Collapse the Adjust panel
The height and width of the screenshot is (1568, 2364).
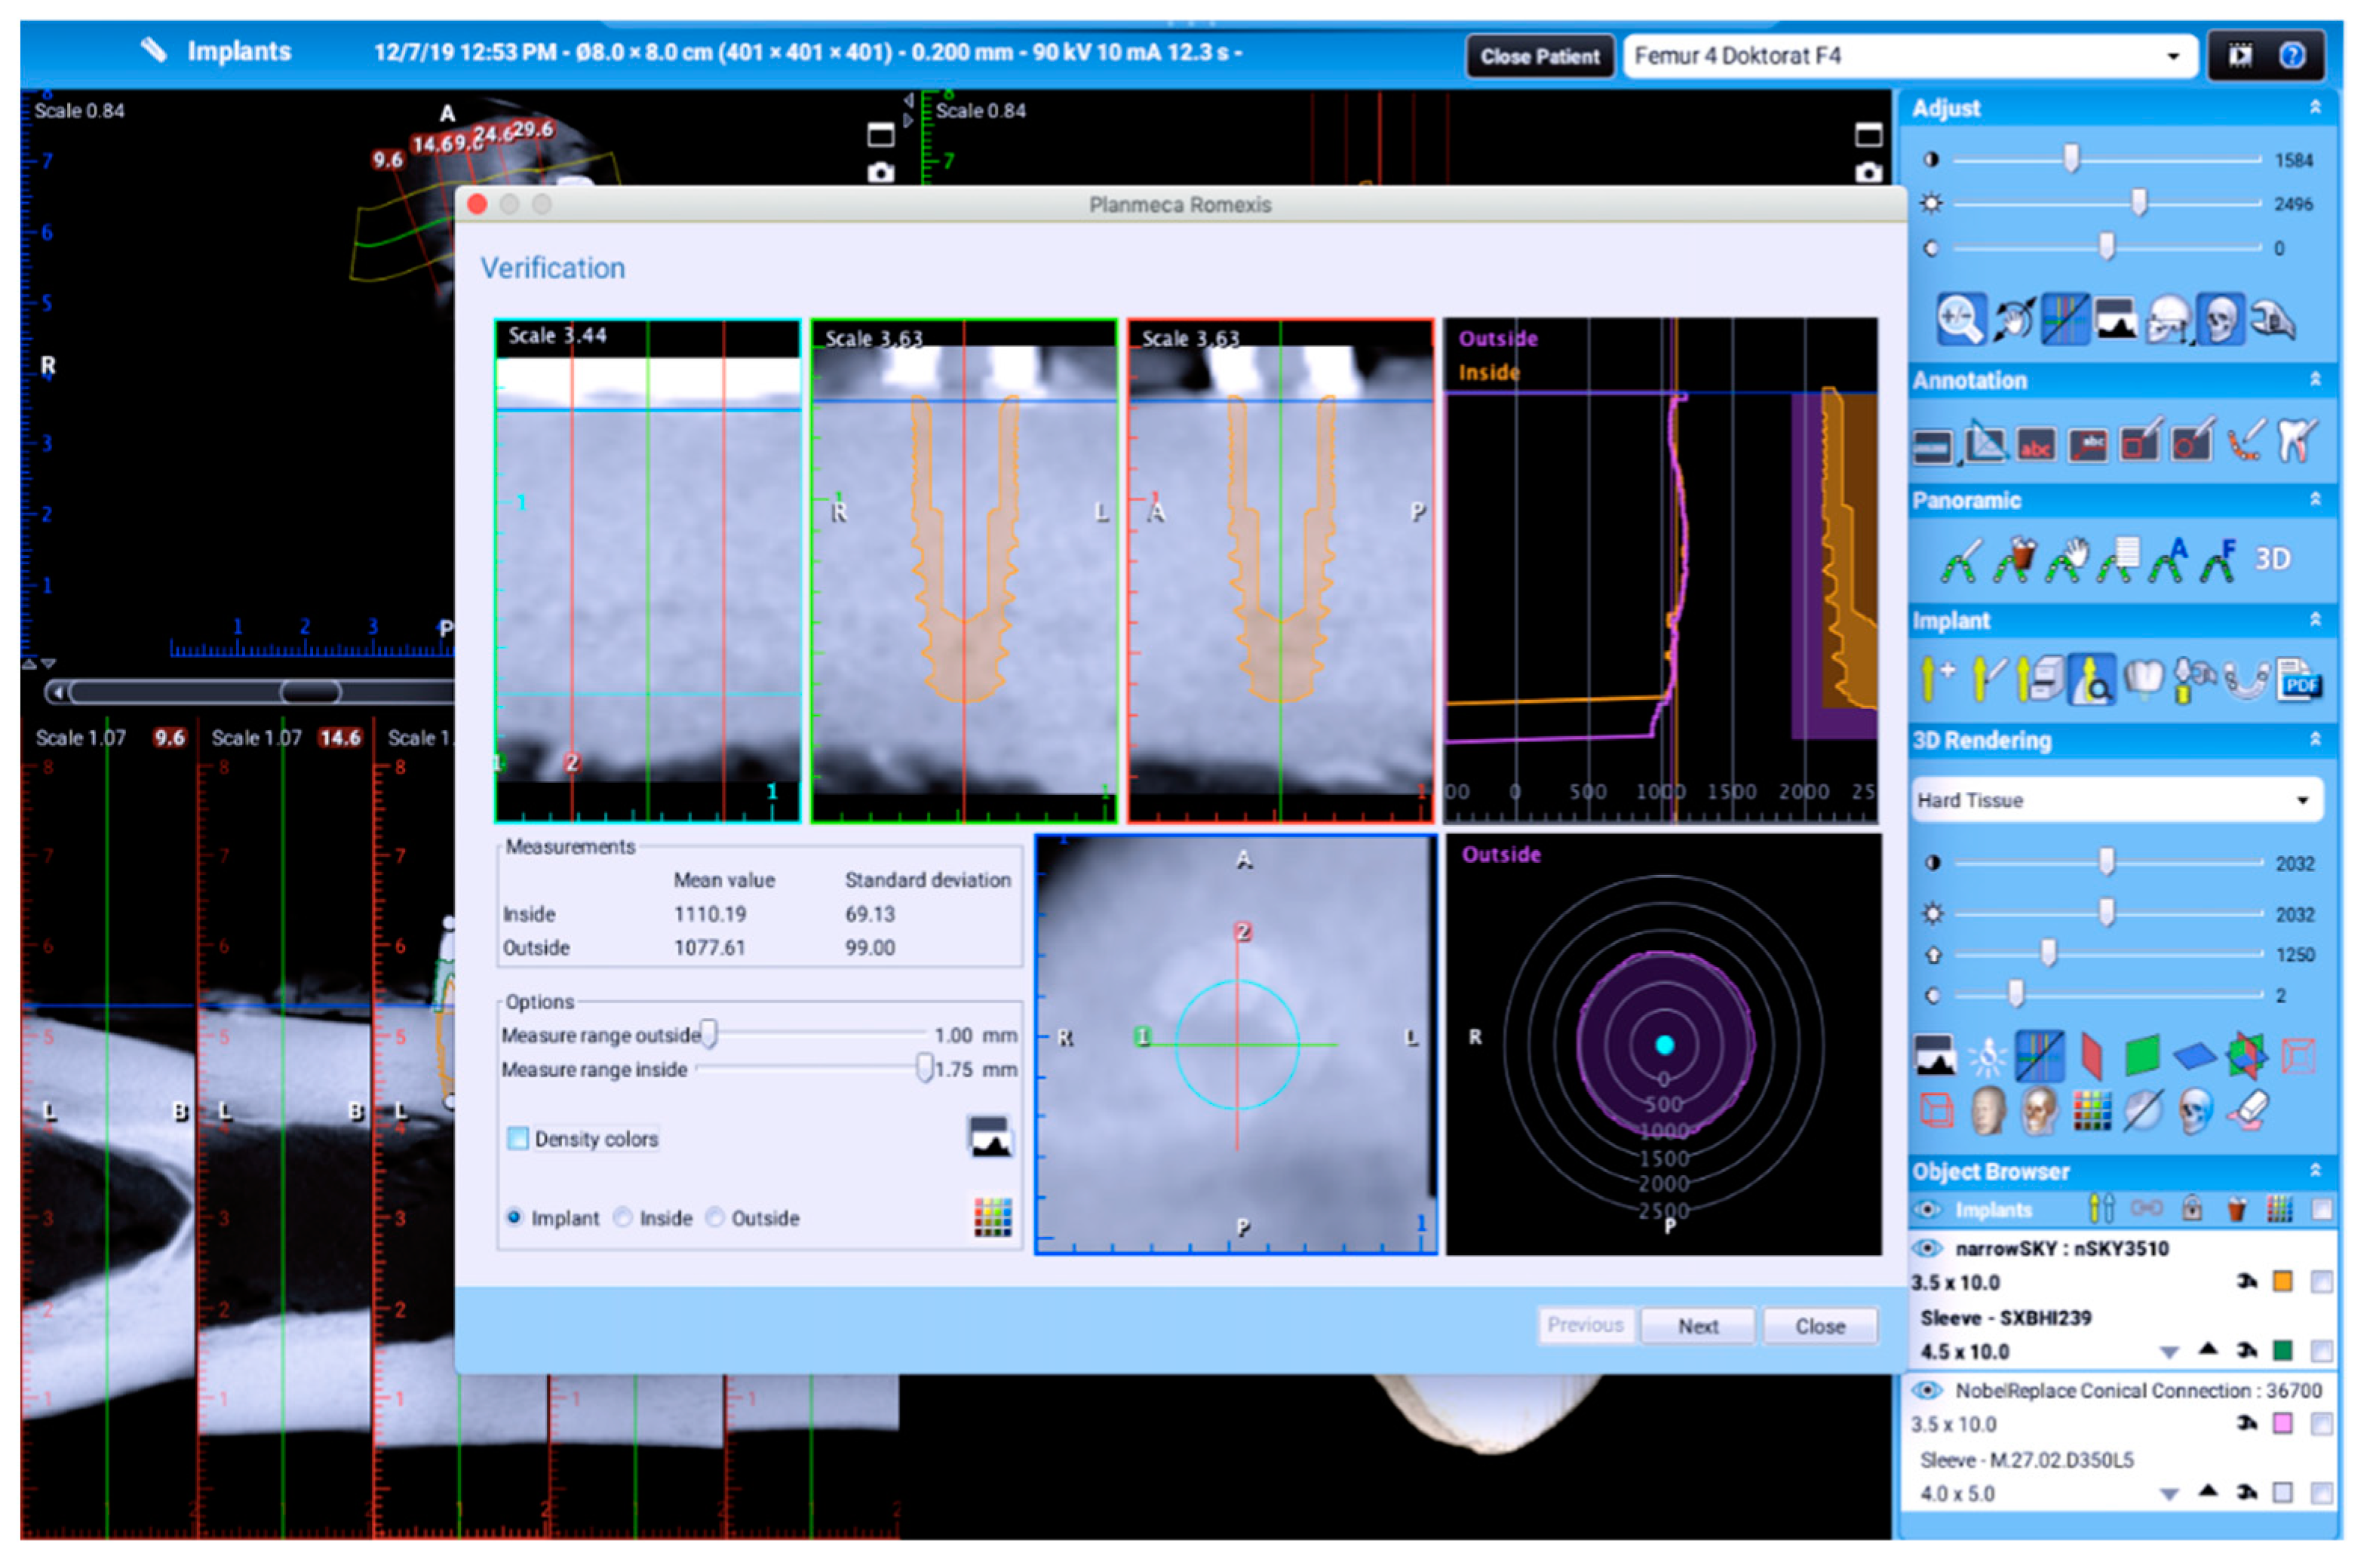click(x=2316, y=107)
